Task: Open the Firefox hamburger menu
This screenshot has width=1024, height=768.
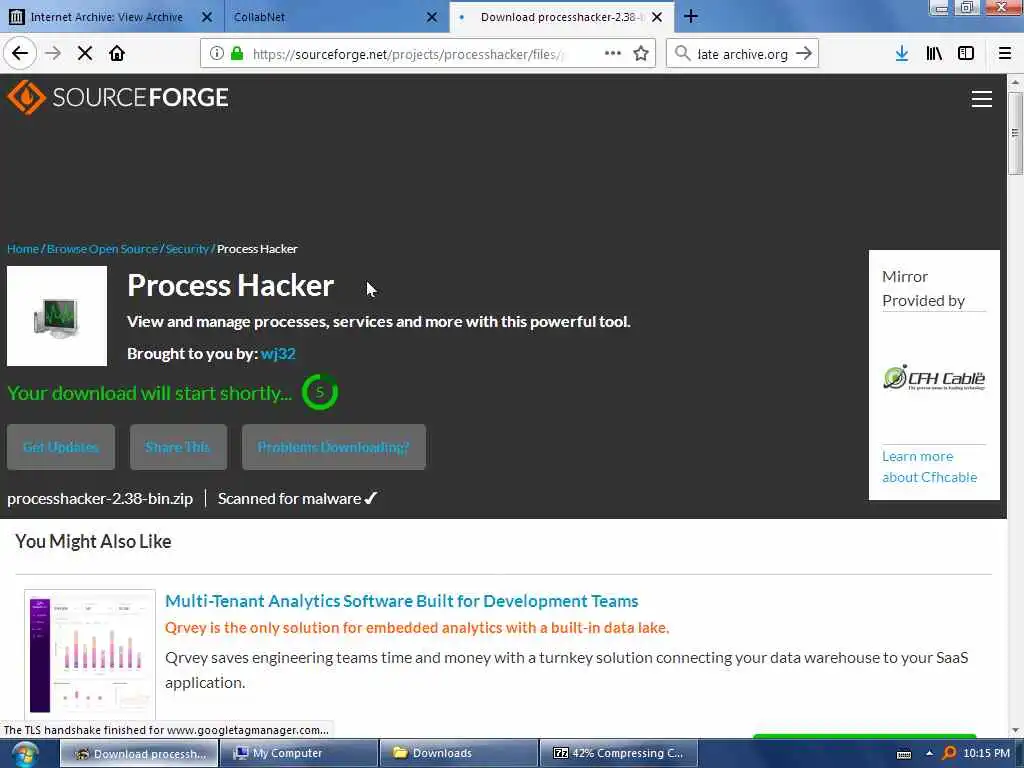Action: coord(1005,54)
